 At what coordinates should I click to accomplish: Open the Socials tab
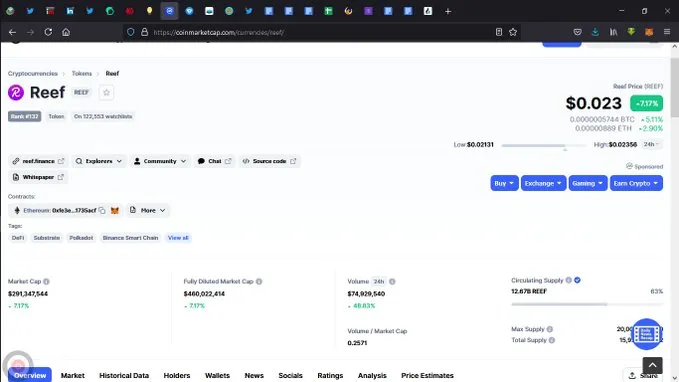[291, 376]
